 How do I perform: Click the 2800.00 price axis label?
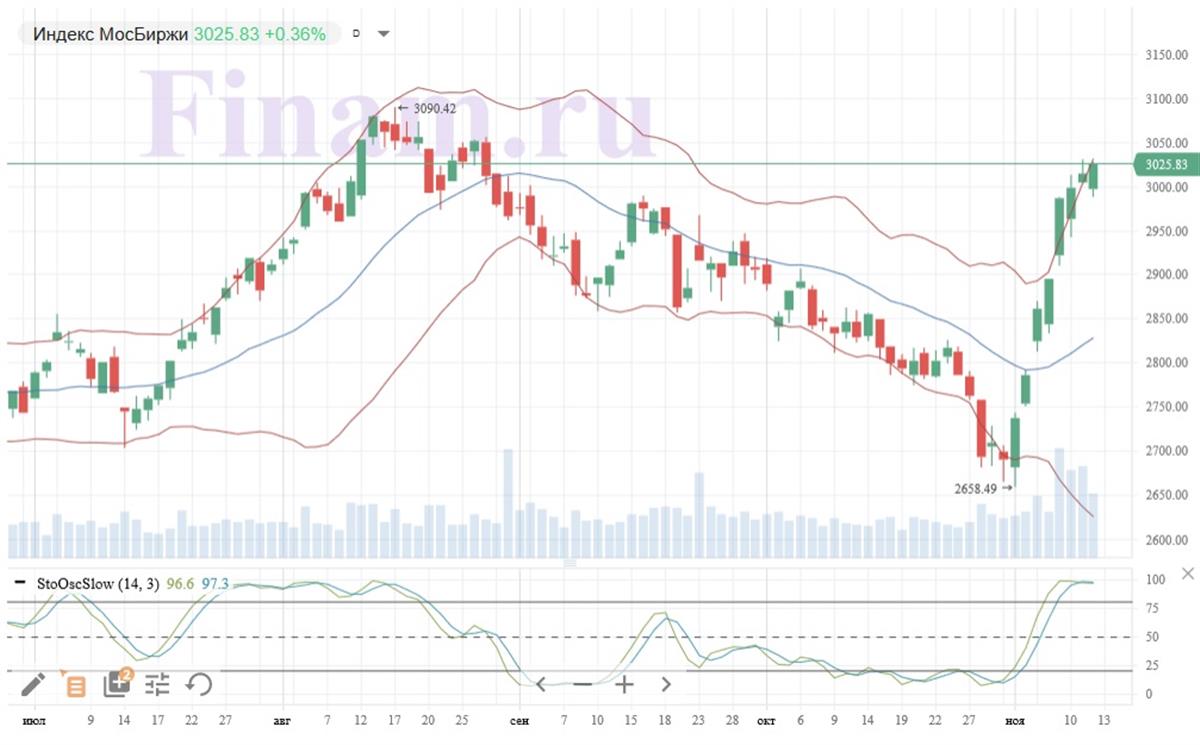click(1167, 363)
